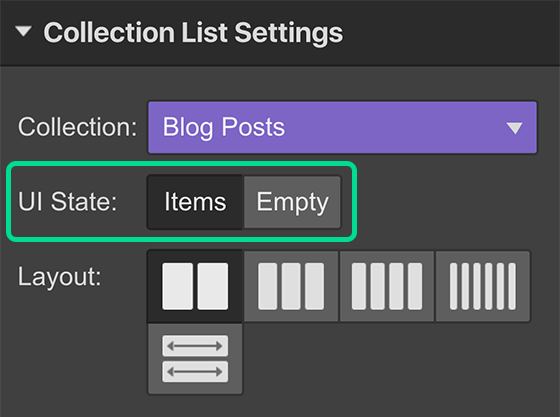Choose the six-column layout option
Screen dimensions: 560x417
pos(482,286)
